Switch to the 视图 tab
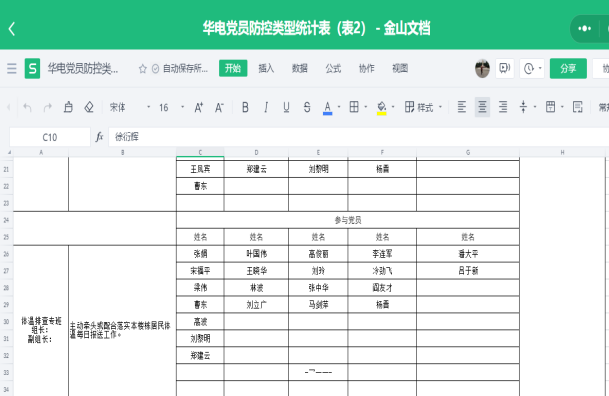 (x=400, y=68)
